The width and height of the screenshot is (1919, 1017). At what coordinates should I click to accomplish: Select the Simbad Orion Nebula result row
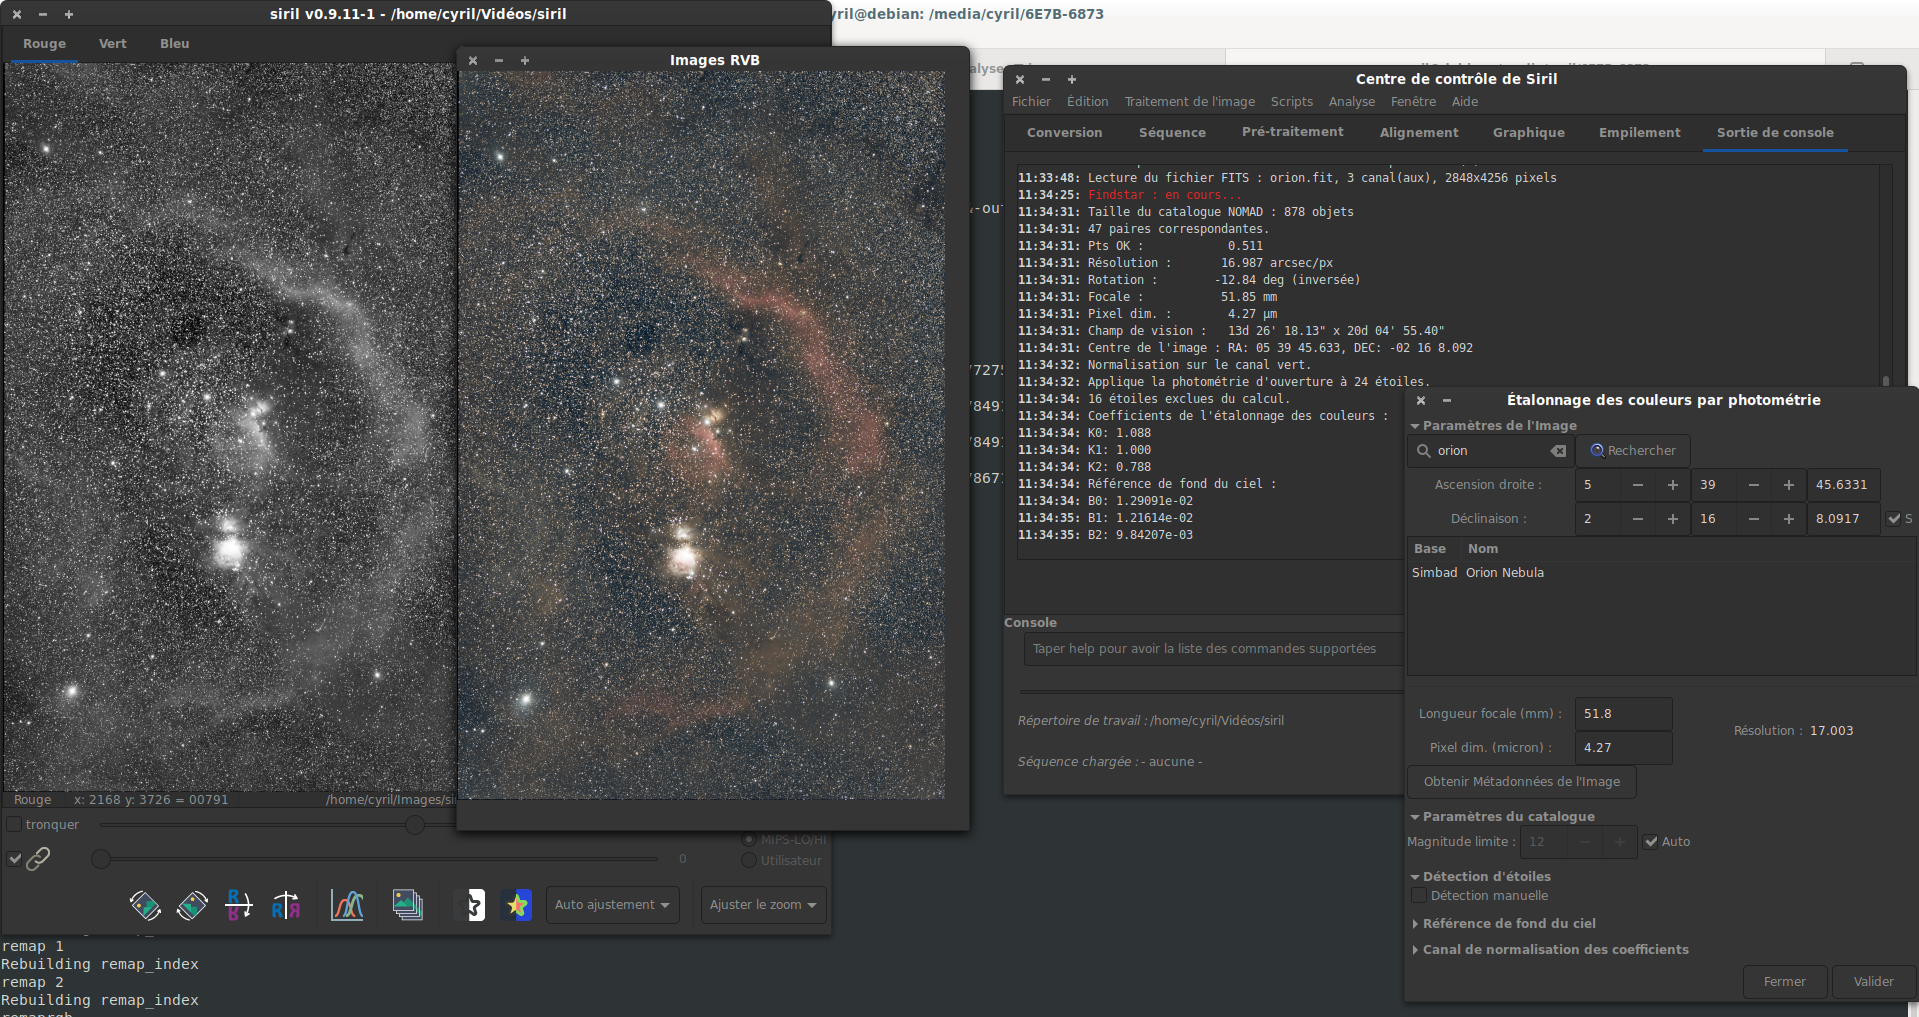1661,573
